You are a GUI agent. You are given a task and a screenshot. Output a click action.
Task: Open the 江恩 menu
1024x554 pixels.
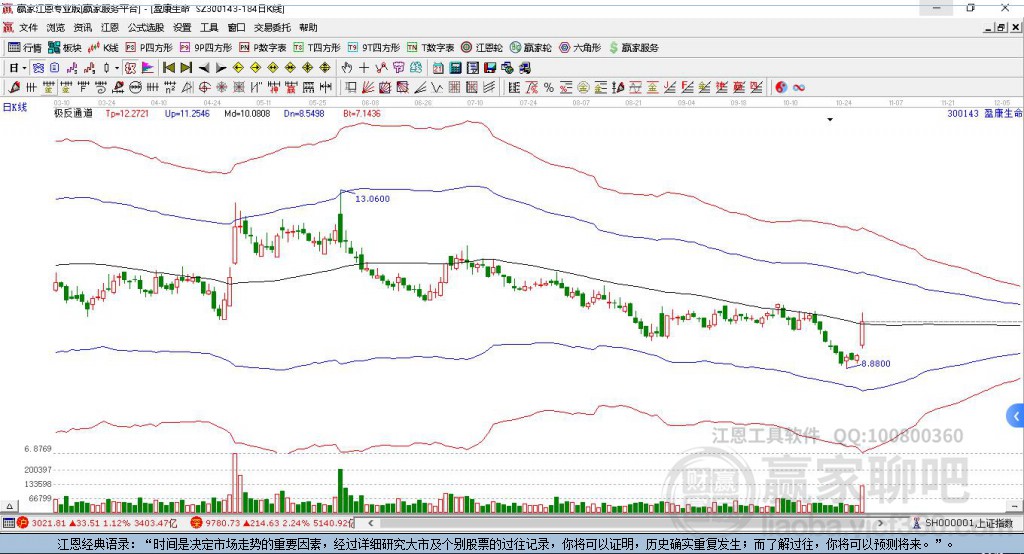pos(110,27)
